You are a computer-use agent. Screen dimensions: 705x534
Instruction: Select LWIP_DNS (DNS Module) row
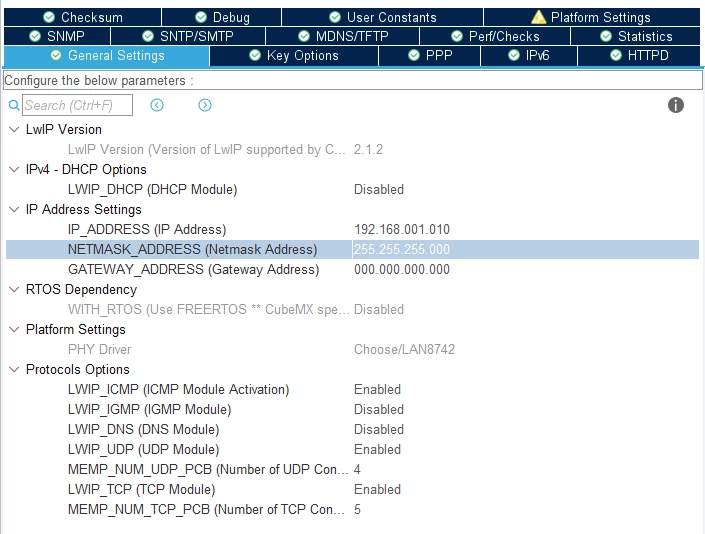pyautogui.click(x=352, y=429)
